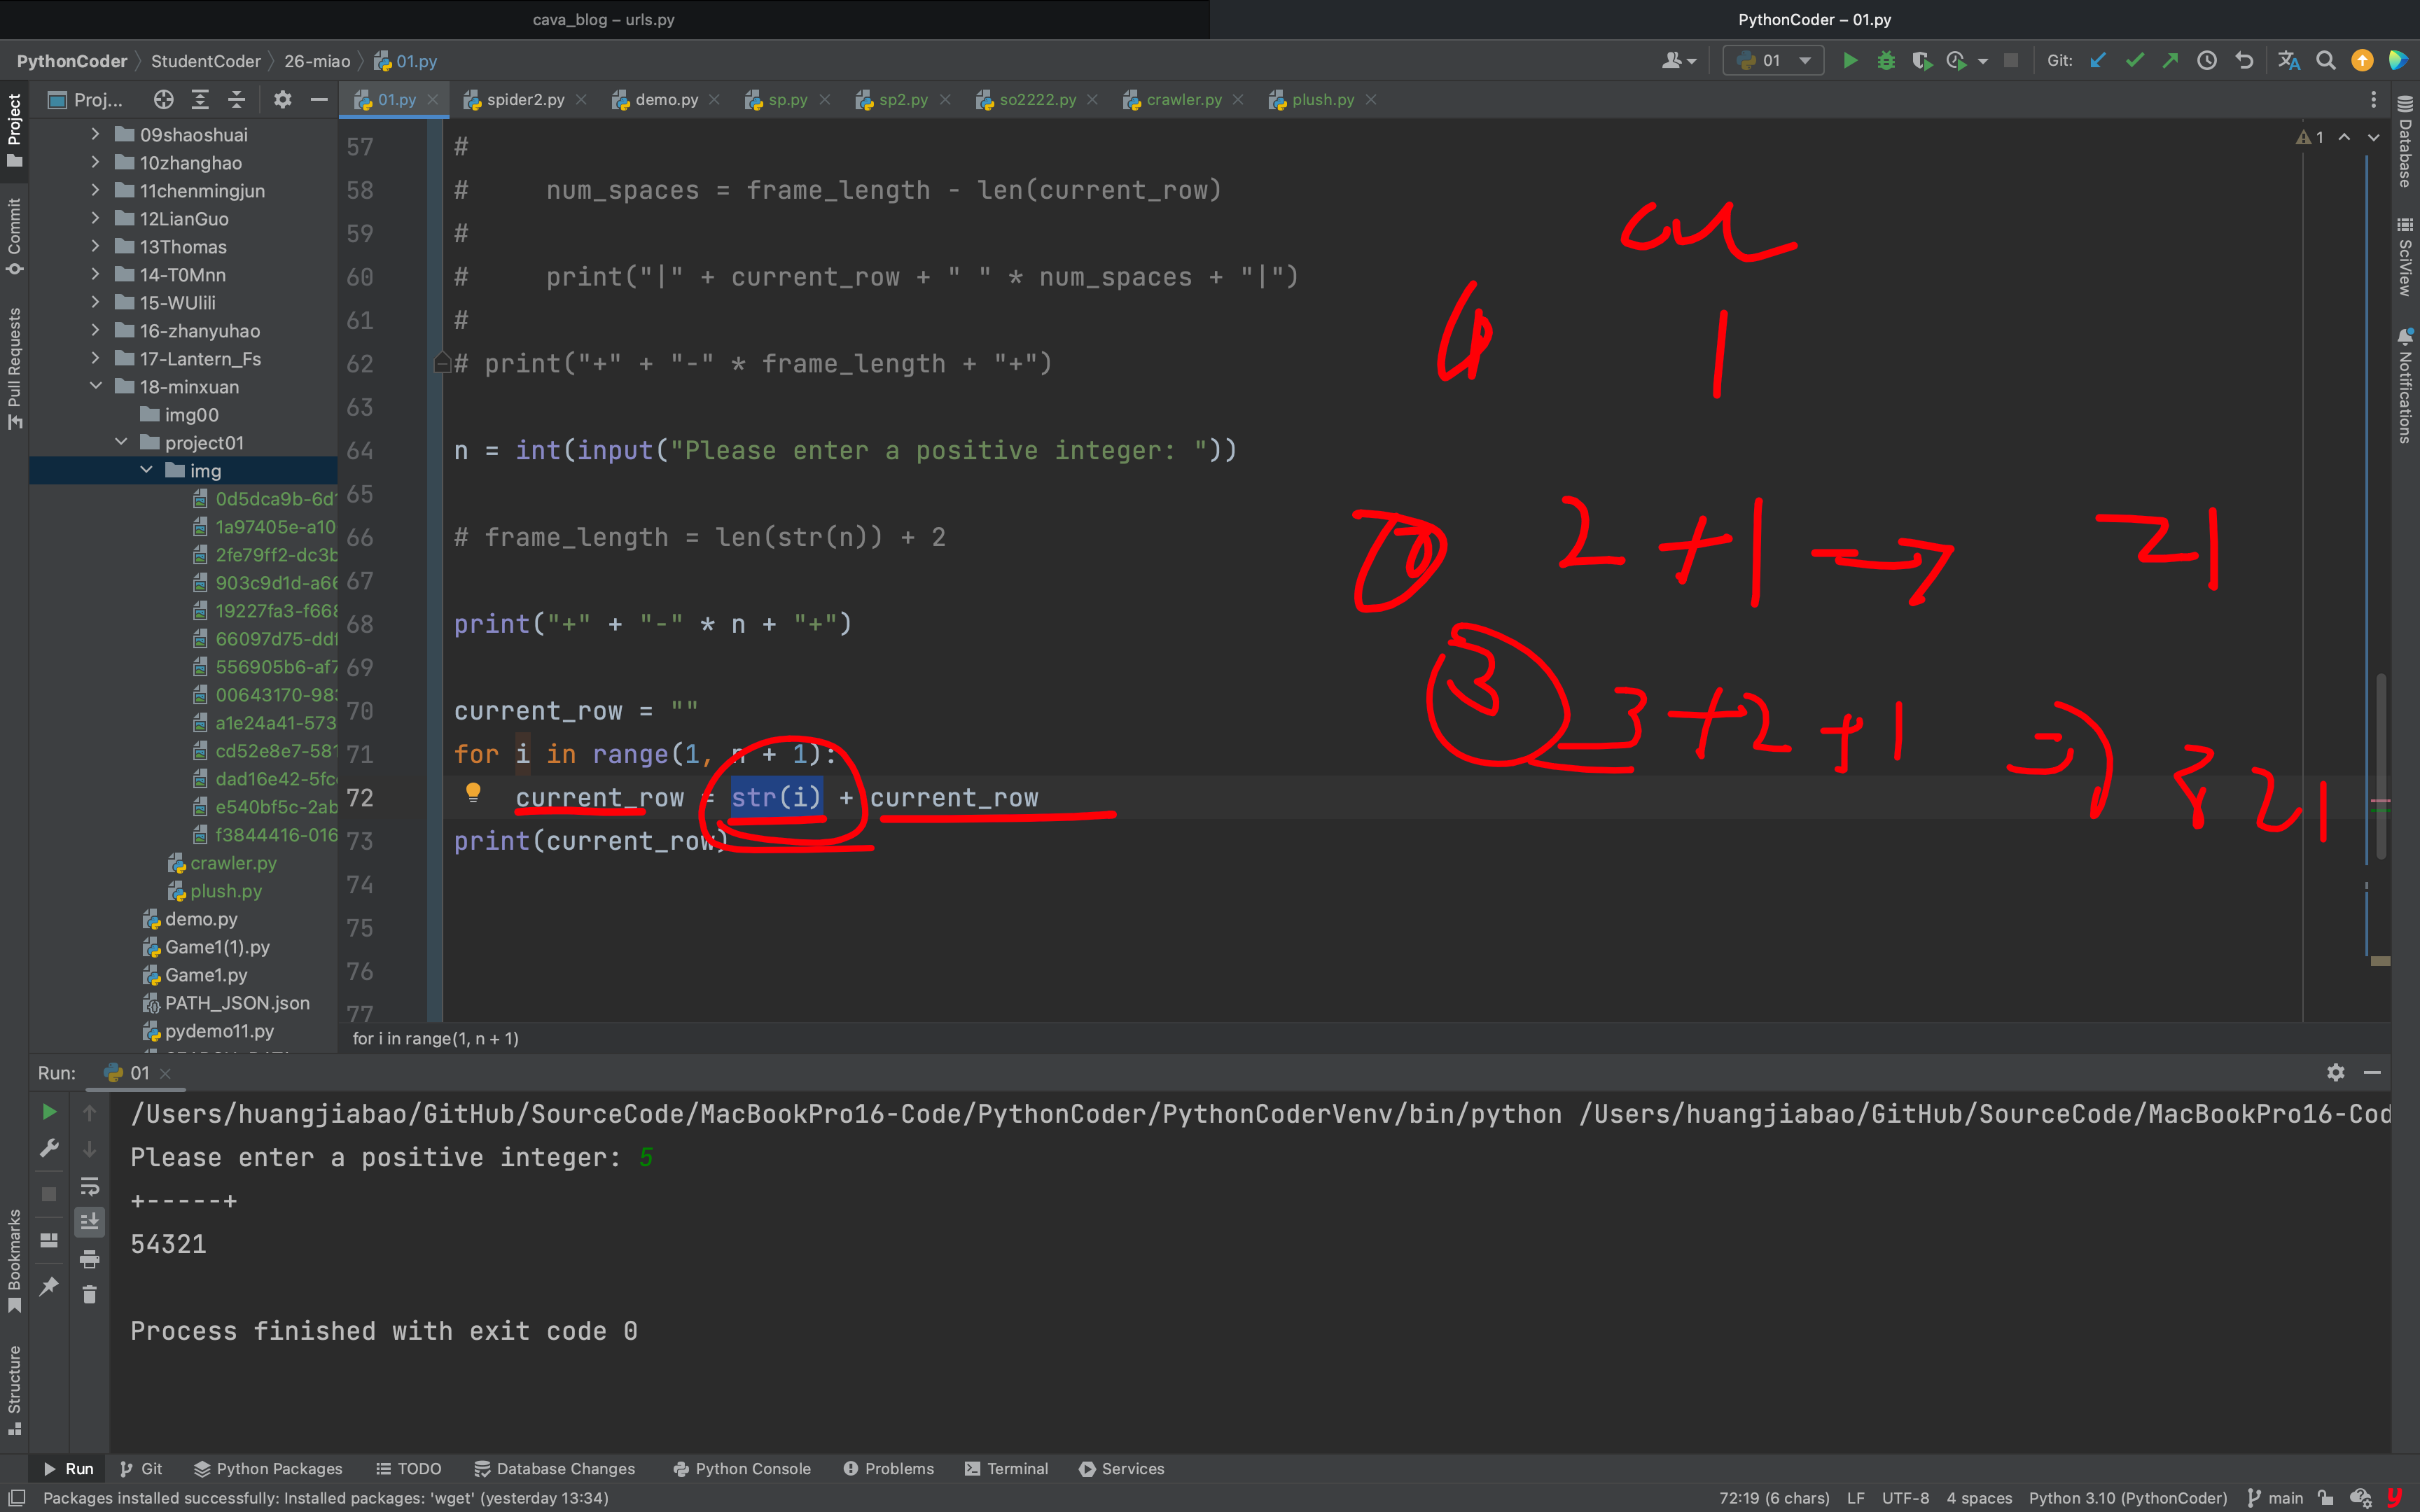Open the Project tool window sidebar tab

14,132
